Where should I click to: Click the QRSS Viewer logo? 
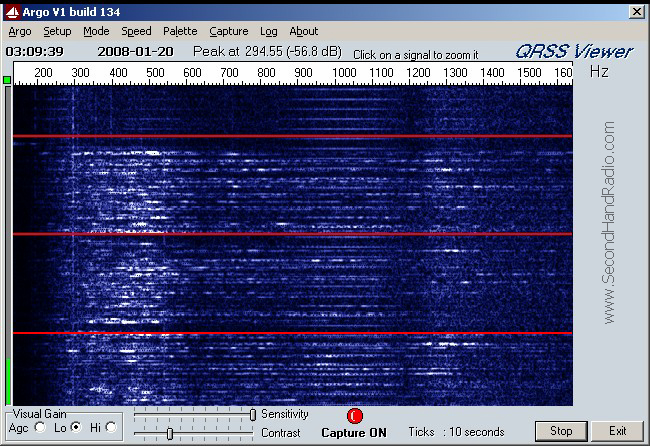[x=574, y=52]
